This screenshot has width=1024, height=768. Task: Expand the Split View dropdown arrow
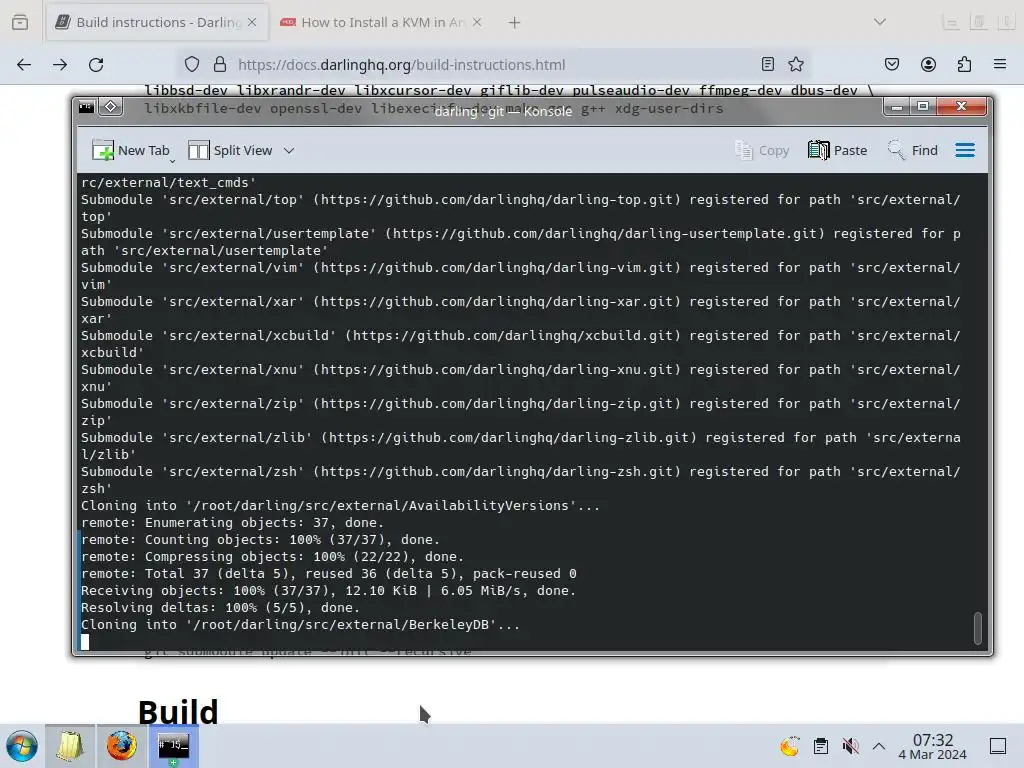289,151
